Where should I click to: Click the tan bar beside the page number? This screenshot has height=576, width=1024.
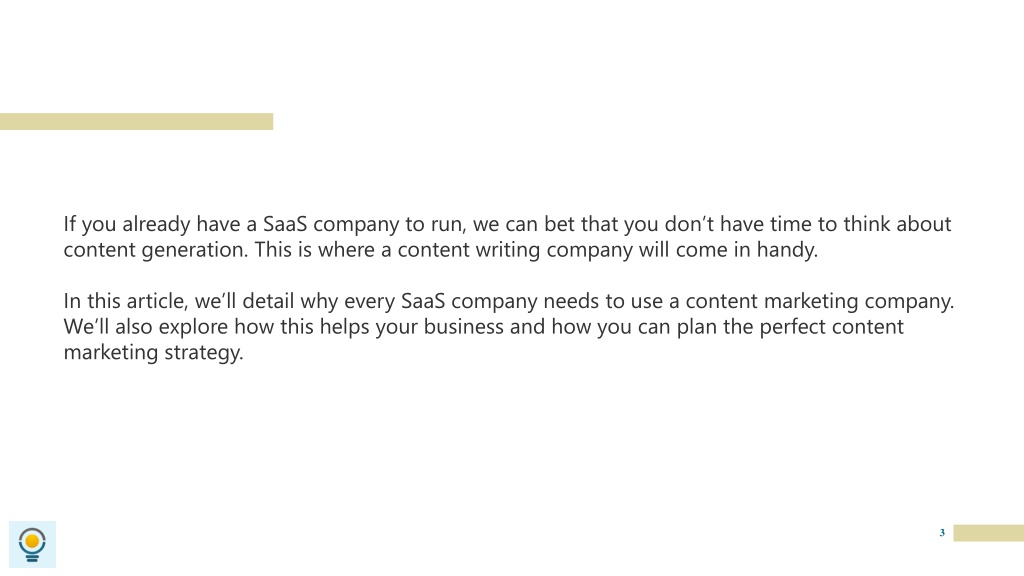coord(989,533)
